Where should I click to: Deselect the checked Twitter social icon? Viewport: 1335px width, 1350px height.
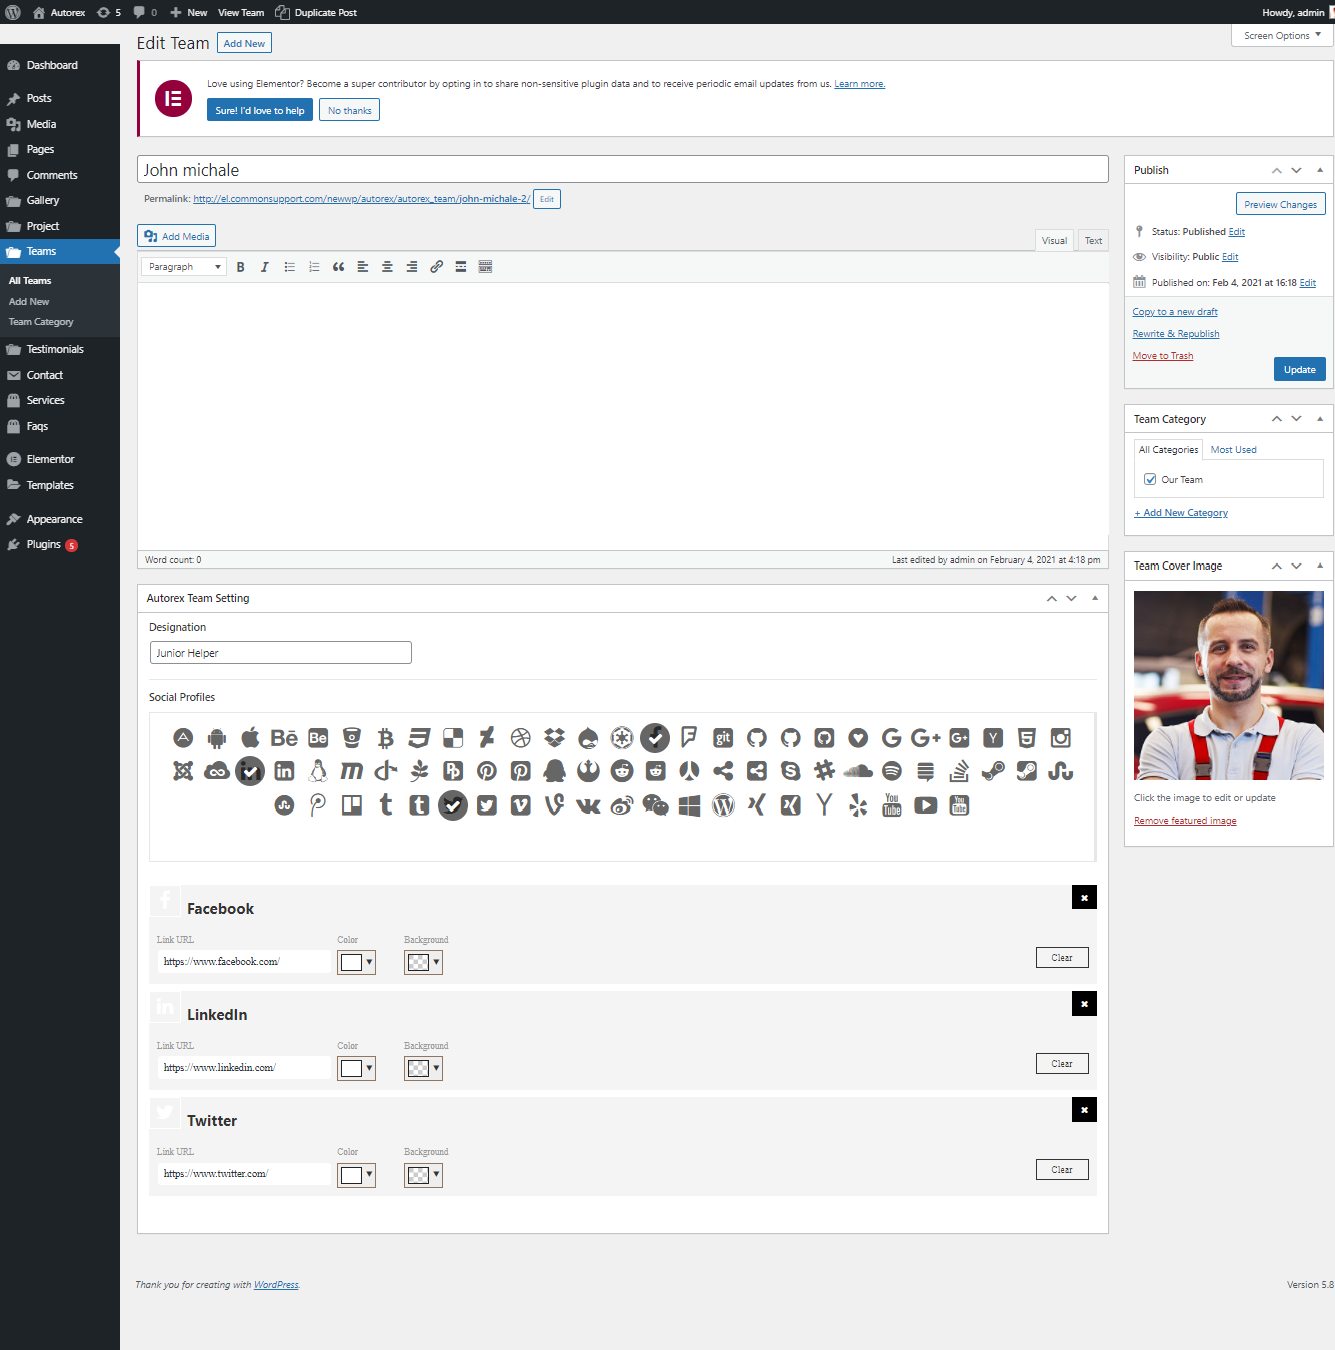(x=453, y=805)
